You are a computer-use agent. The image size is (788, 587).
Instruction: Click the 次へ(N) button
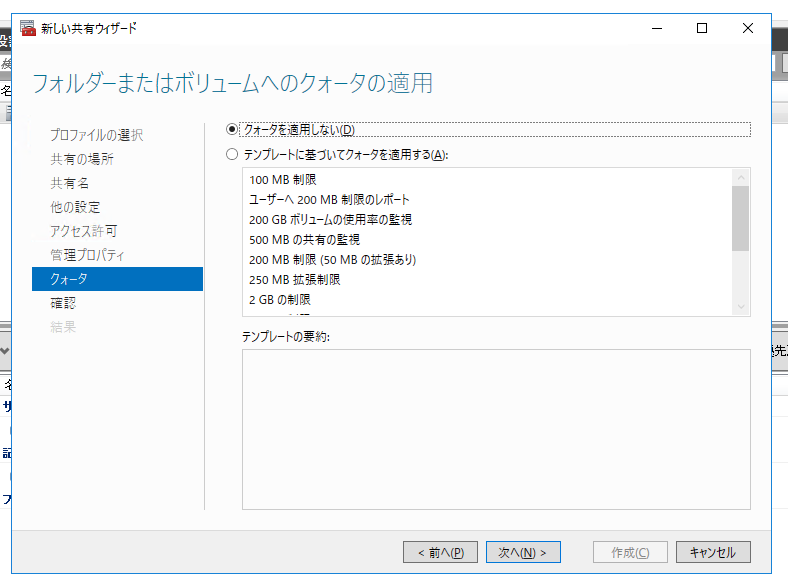pyautogui.click(x=523, y=552)
